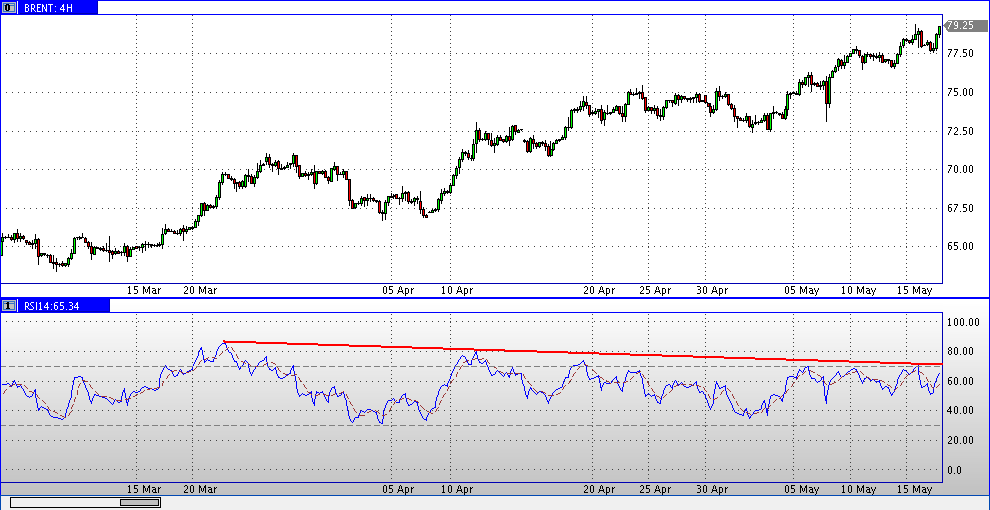Click the 15 Mar date under the price chart
This screenshot has height=510, width=990.
tap(144, 290)
